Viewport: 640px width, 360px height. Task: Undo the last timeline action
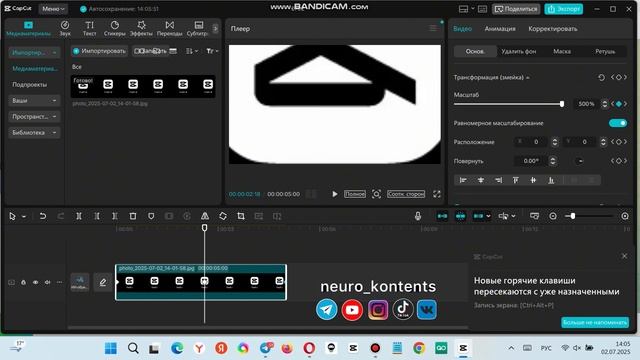(42, 216)
